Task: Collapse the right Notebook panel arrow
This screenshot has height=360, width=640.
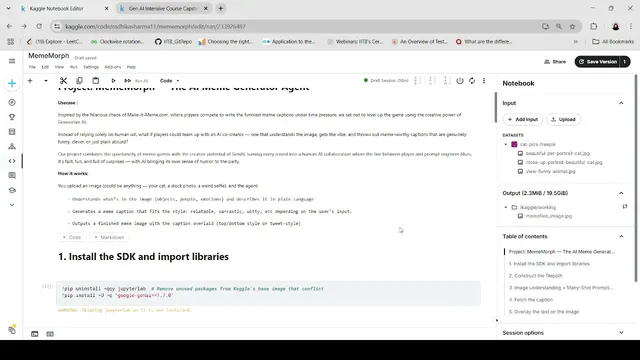Action: (x=497, y=320)
